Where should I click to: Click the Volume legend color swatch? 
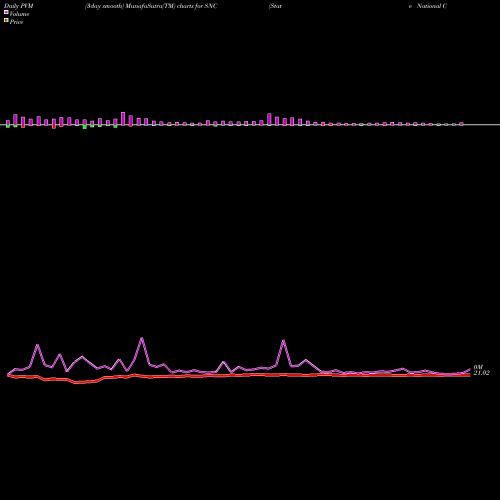pos(6,12)
